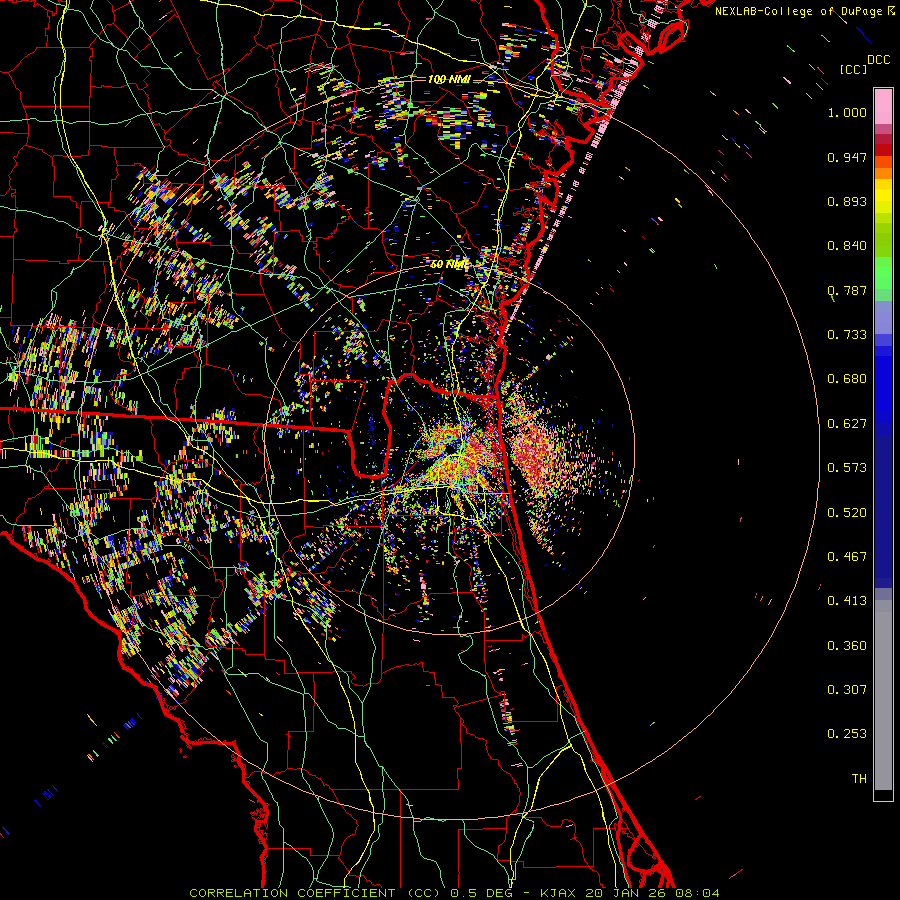Screen dimensions: 900x900
Task: Pick the lavender color bar segment near 0.733
Action: tap(883, 317)
